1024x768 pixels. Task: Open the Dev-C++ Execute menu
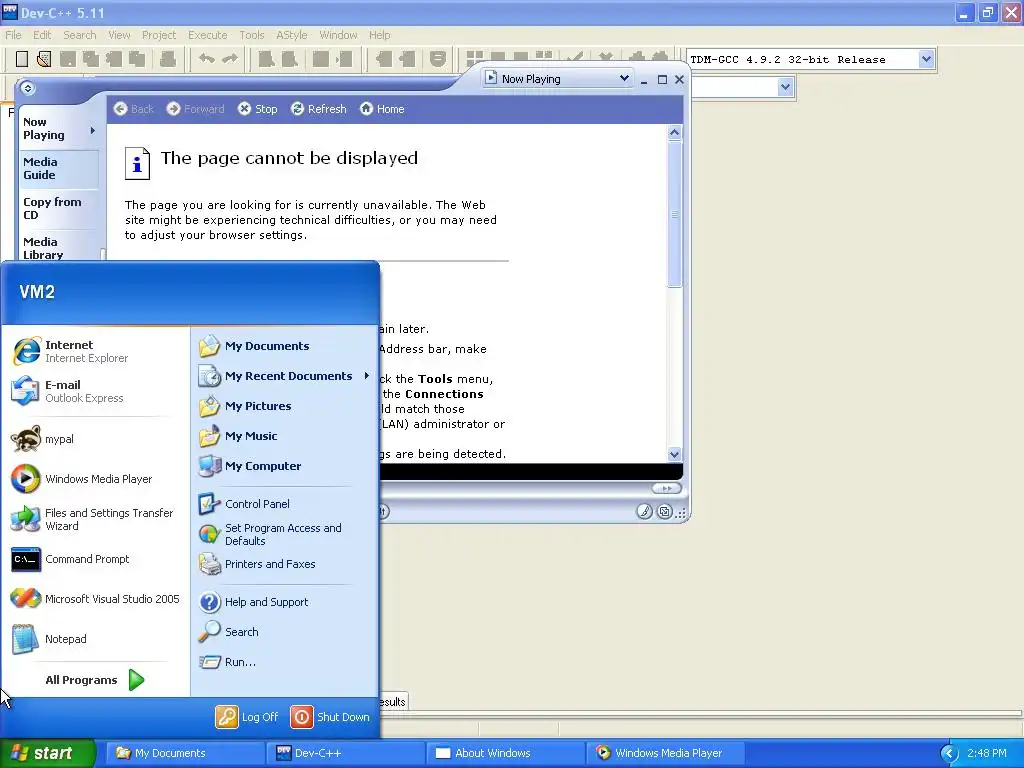(208, 35)
